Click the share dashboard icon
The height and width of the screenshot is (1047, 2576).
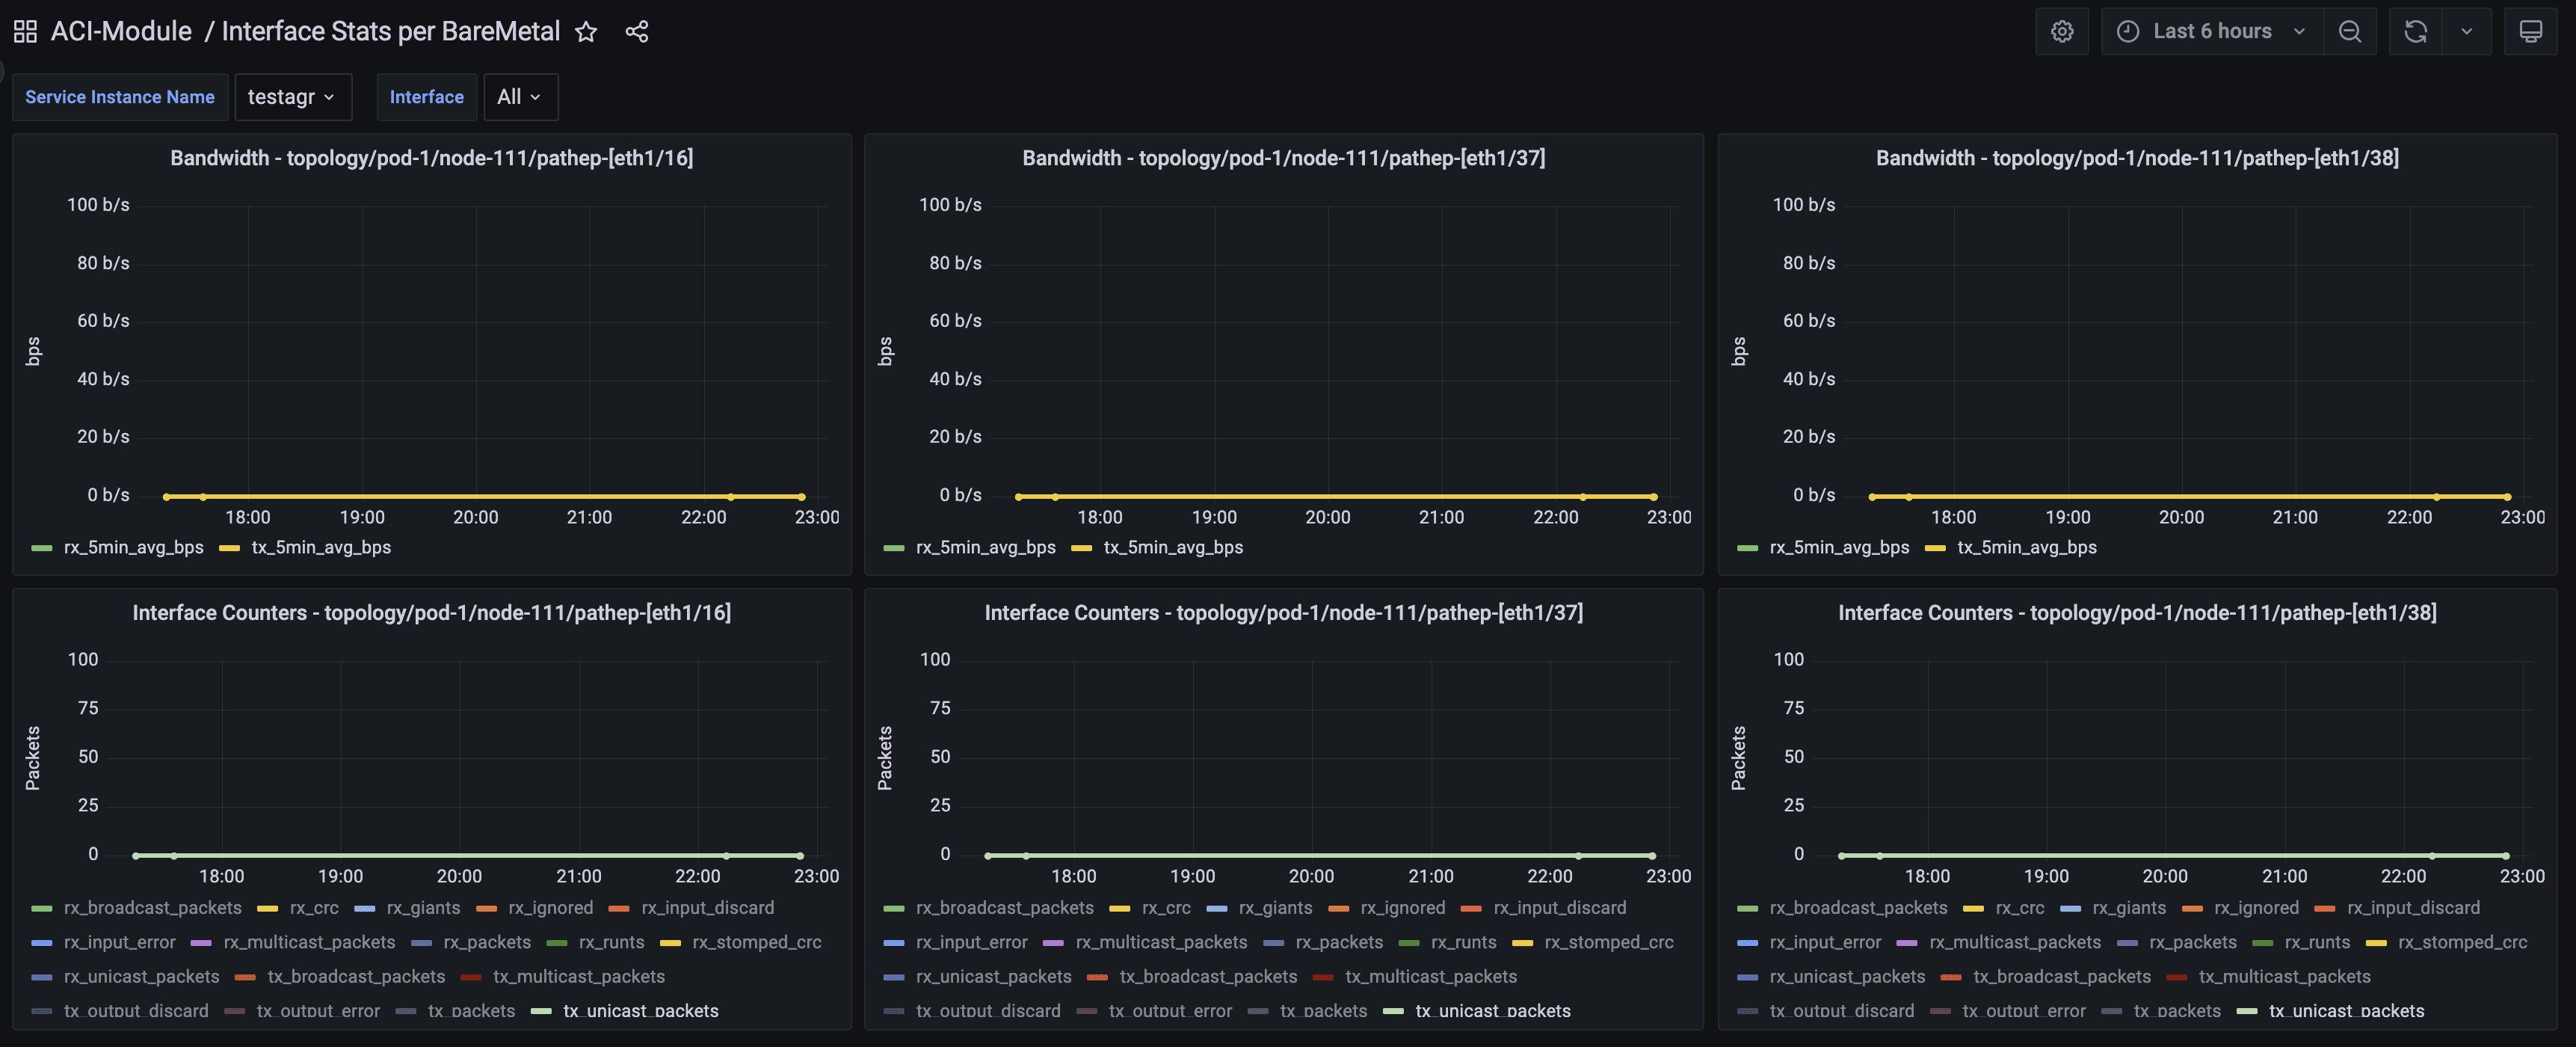[x=637, y=32]
